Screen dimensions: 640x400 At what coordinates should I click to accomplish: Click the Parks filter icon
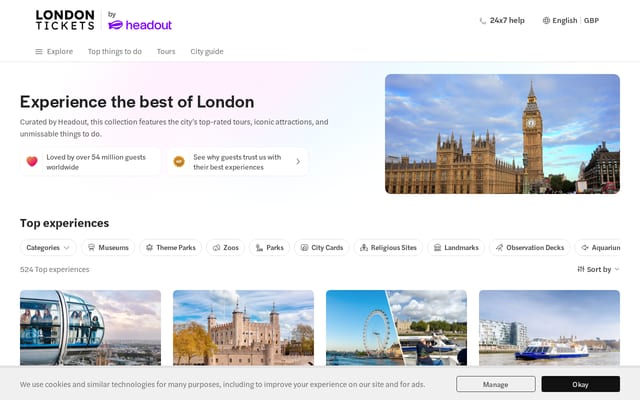coord(259,247)
